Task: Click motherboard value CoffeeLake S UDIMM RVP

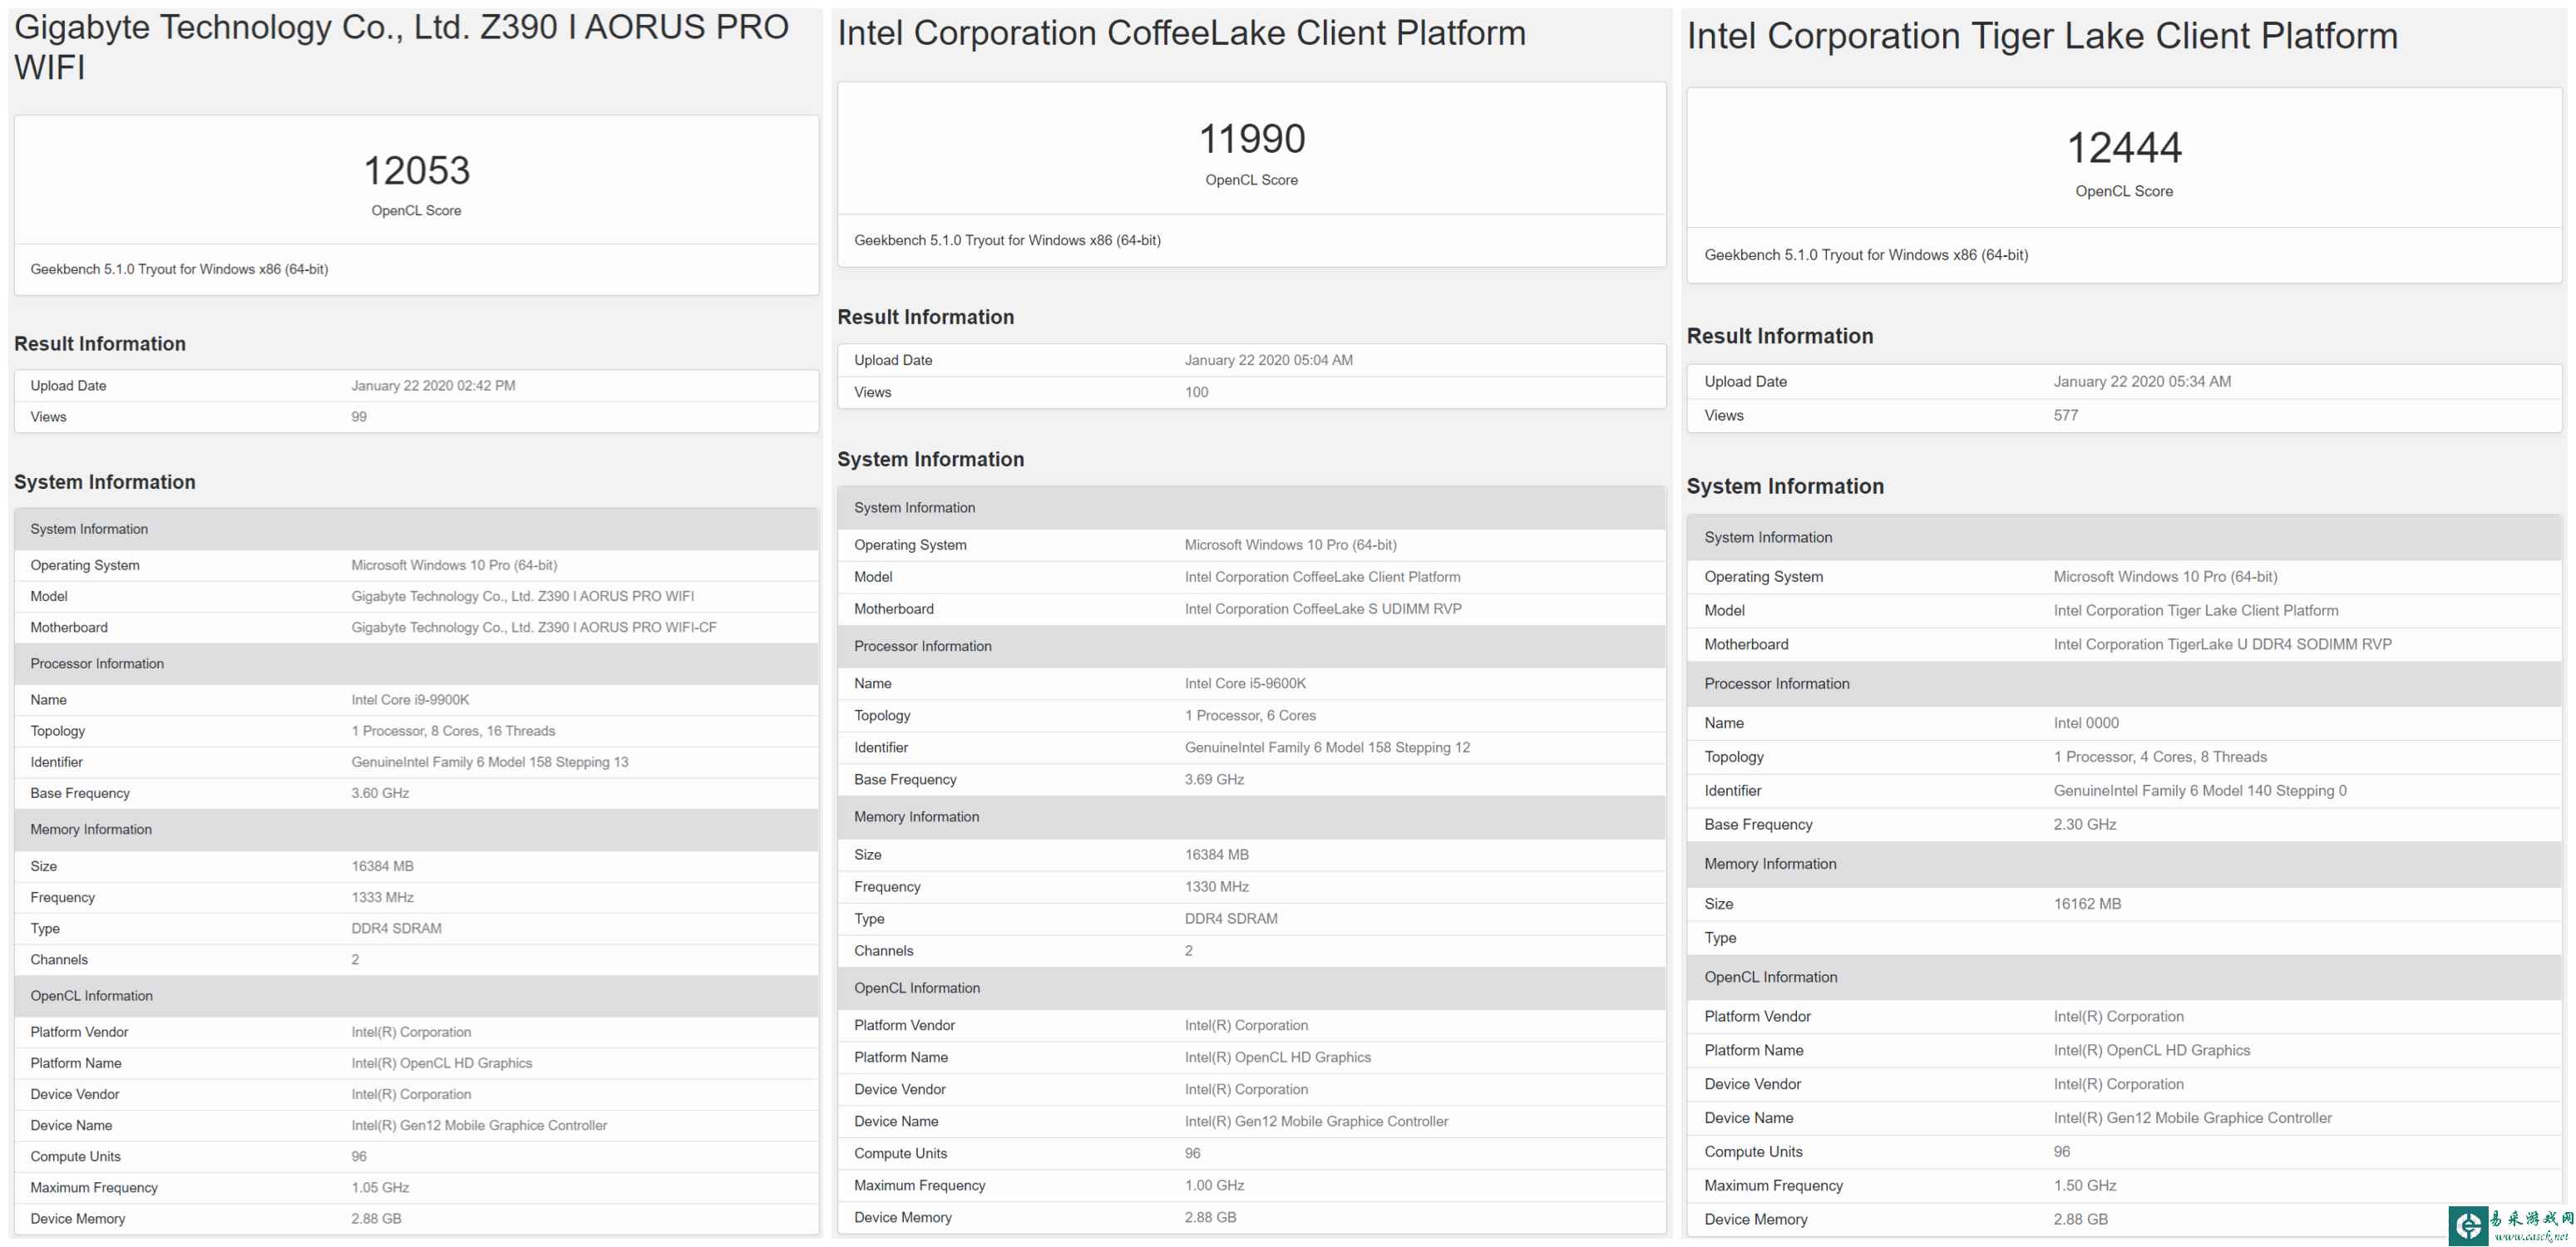Action: [x=1323, y=609]
